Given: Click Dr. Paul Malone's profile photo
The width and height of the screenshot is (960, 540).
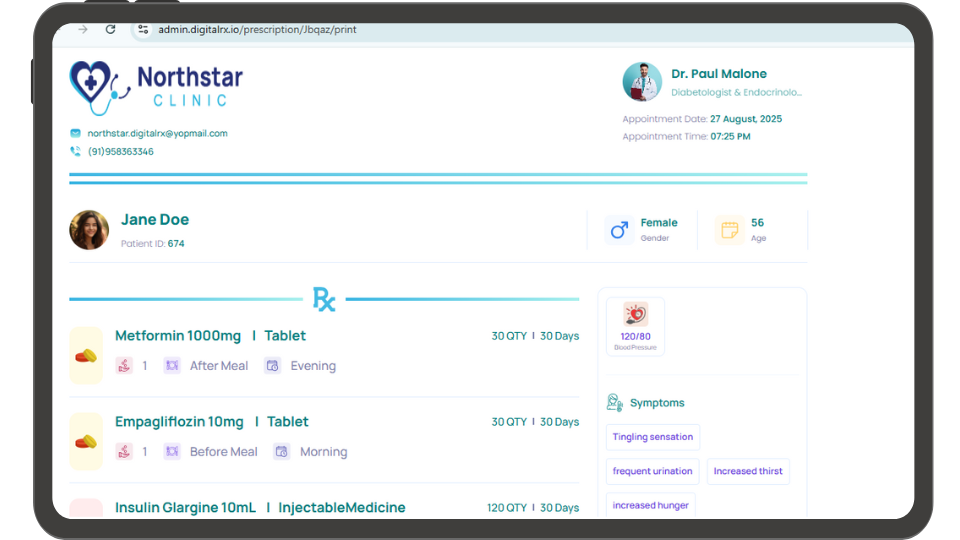Looking at the screenshot, I should coord(642,82).
